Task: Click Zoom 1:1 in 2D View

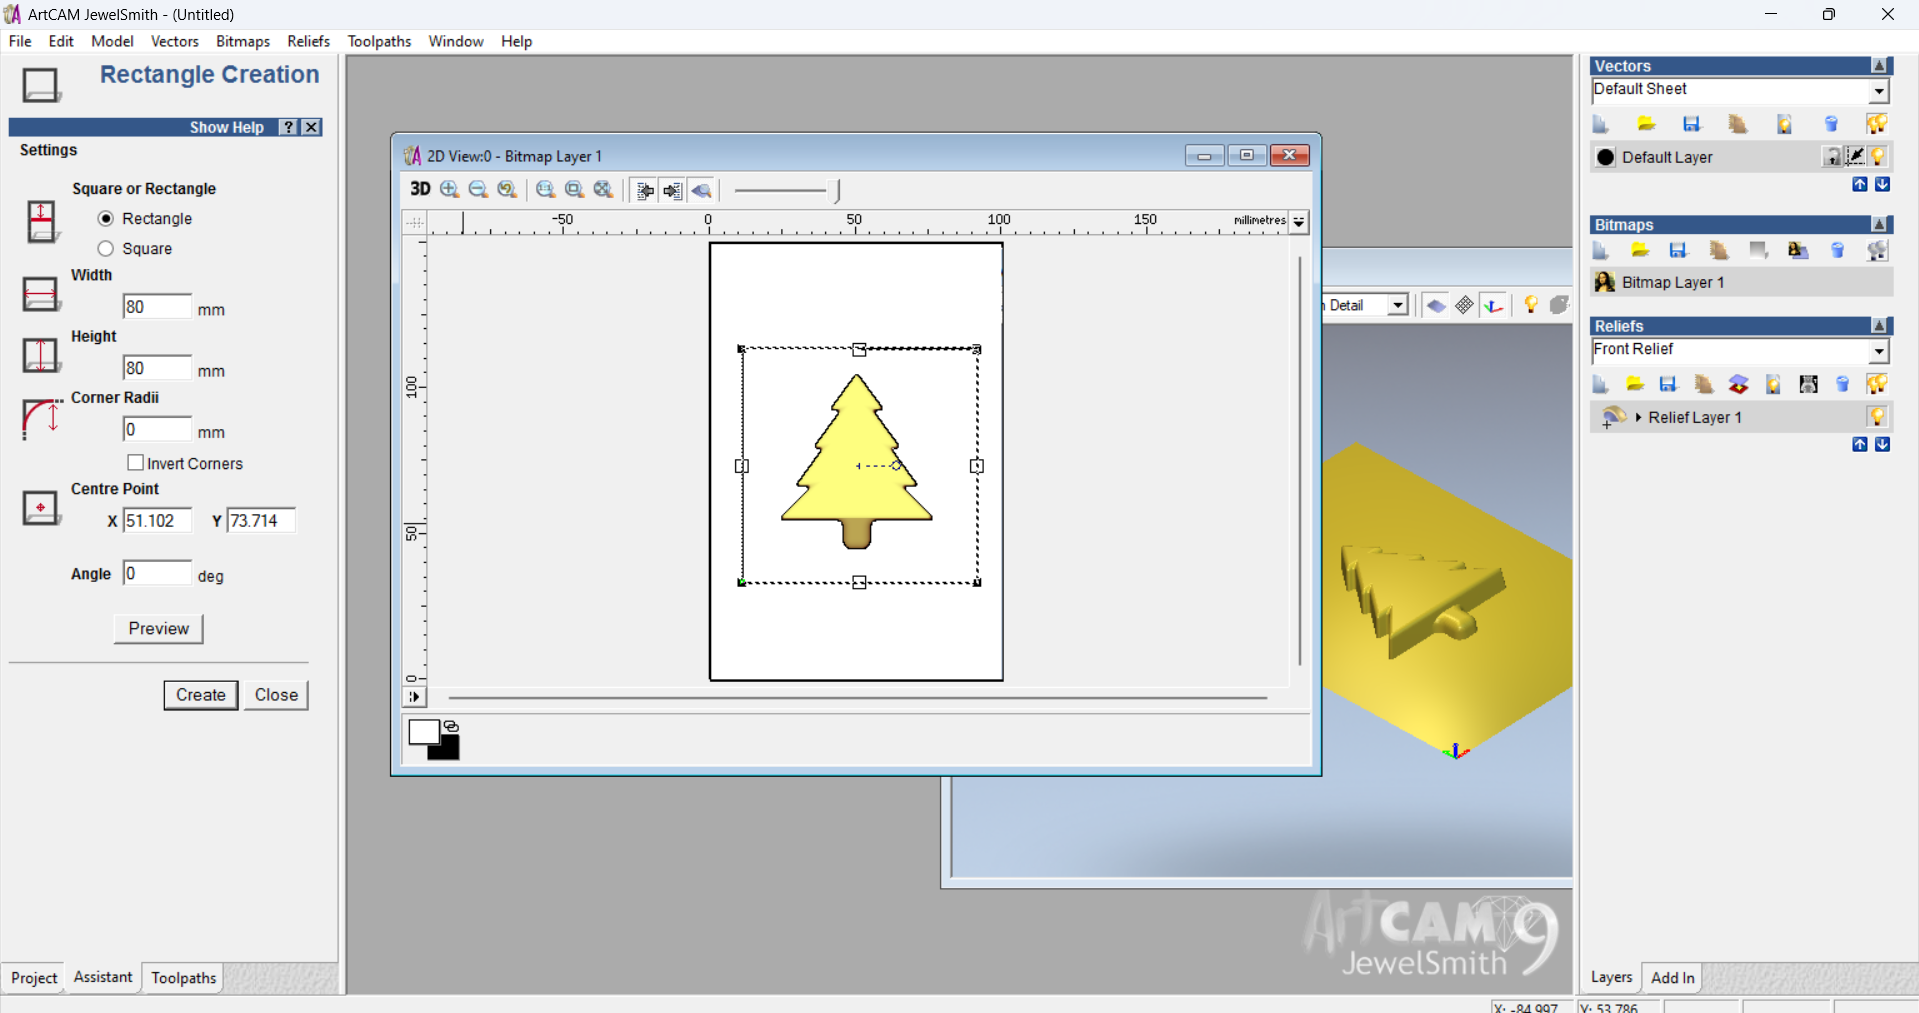Action: (545, 189)
